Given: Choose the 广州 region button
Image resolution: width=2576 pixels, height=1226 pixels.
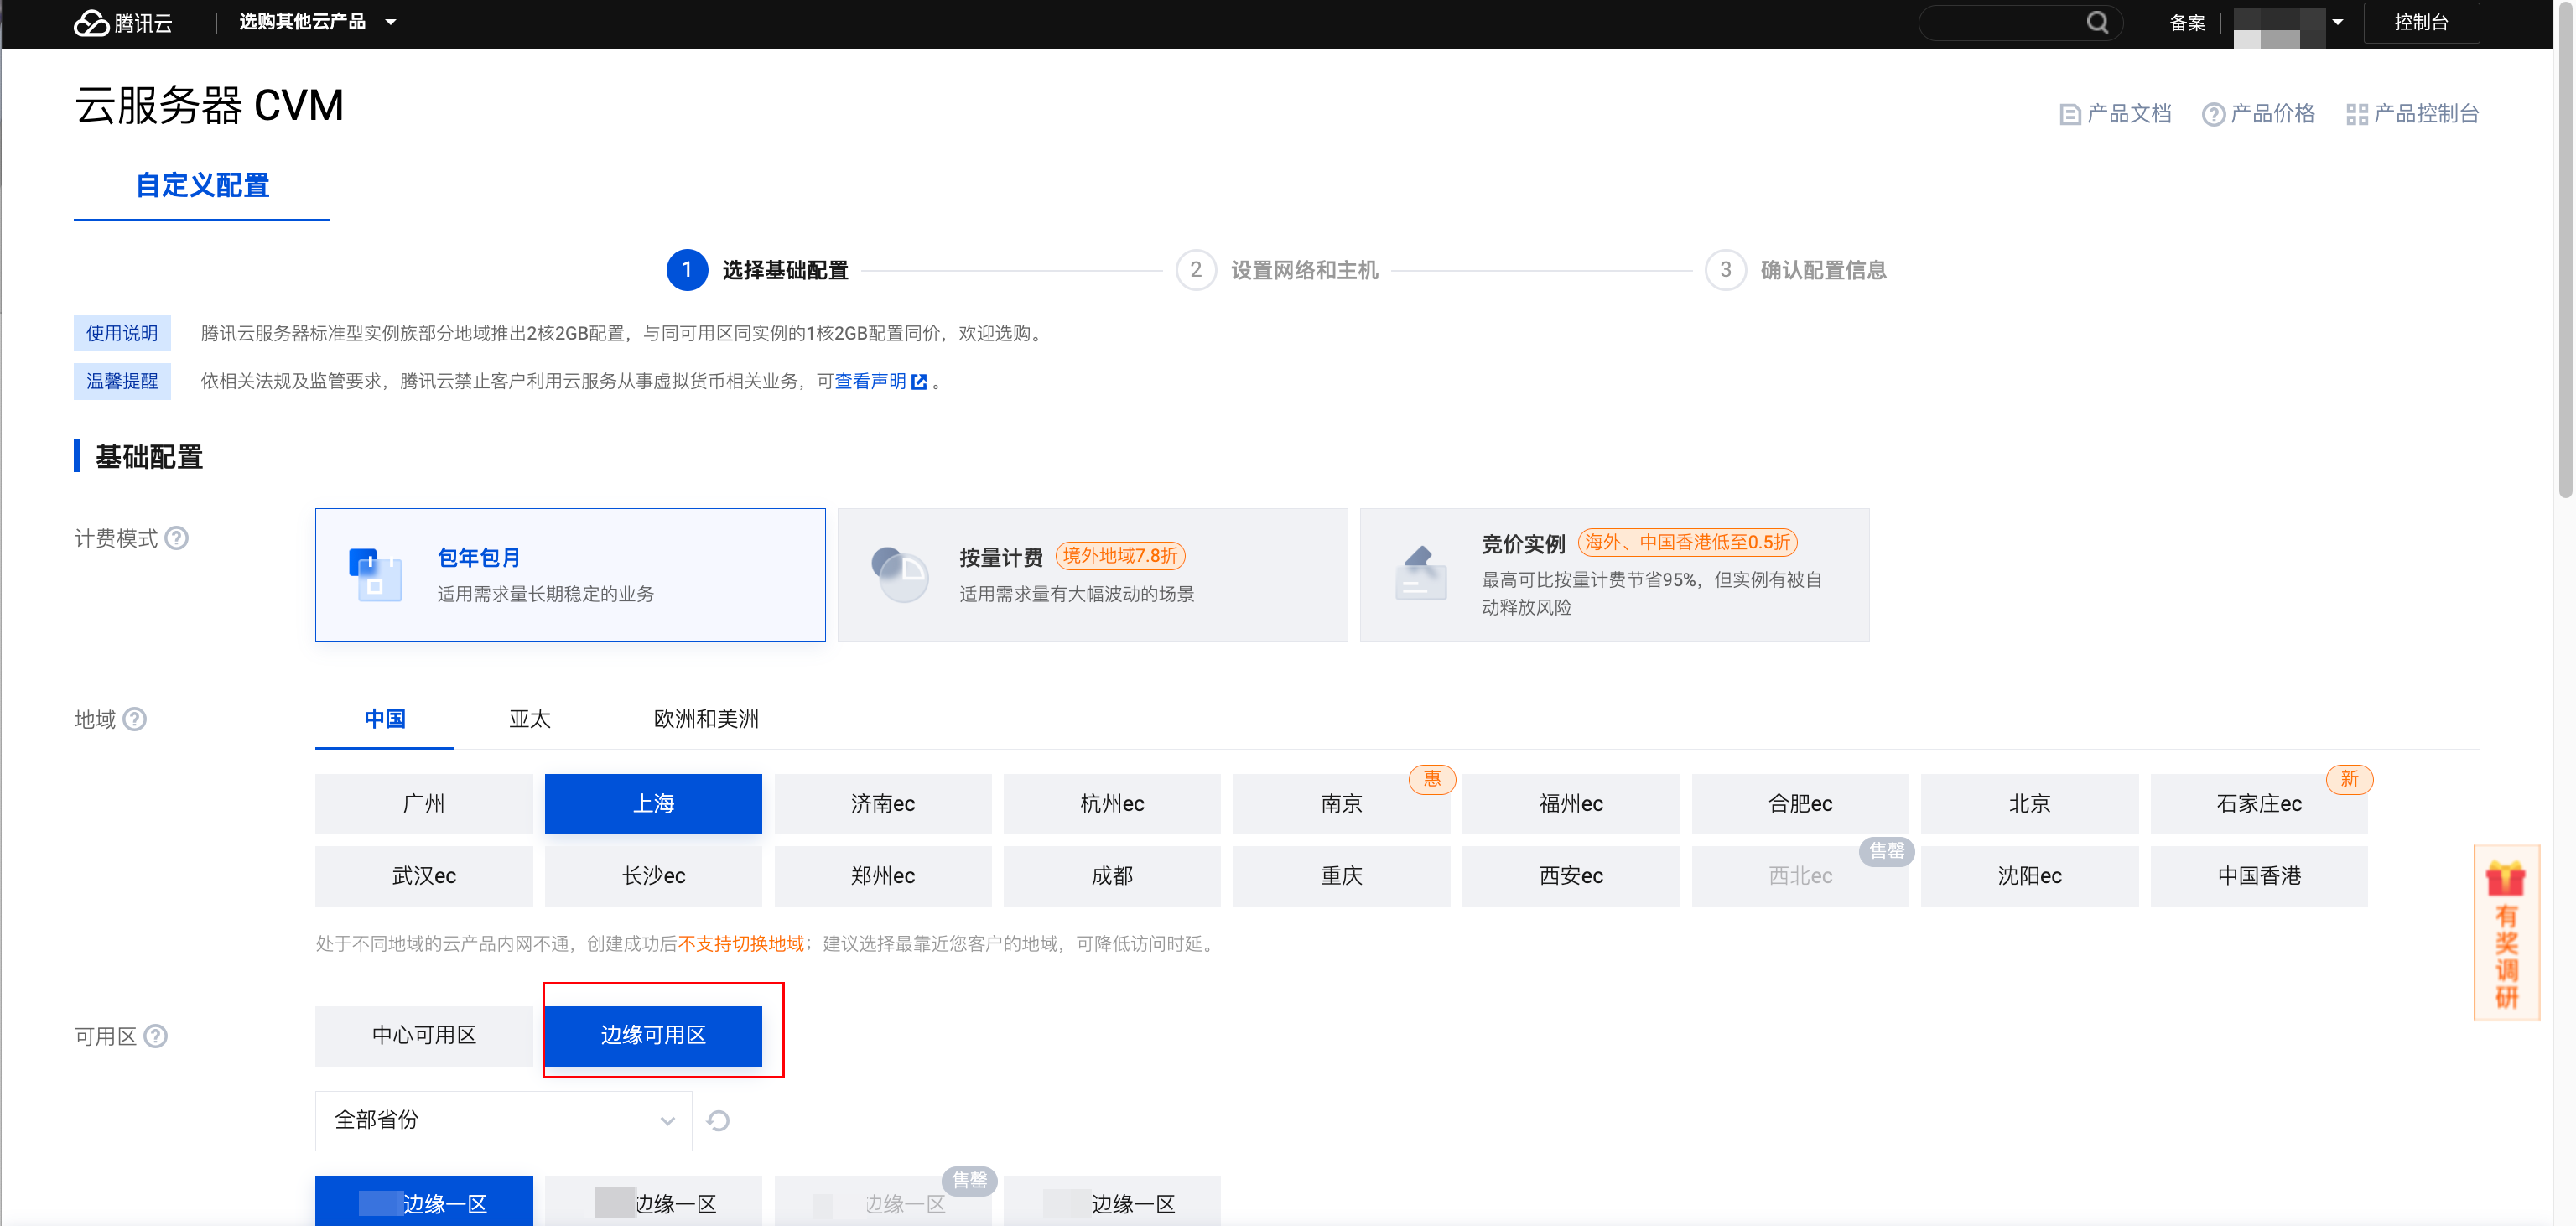Looking at the screenshot, I should [424, 803].
